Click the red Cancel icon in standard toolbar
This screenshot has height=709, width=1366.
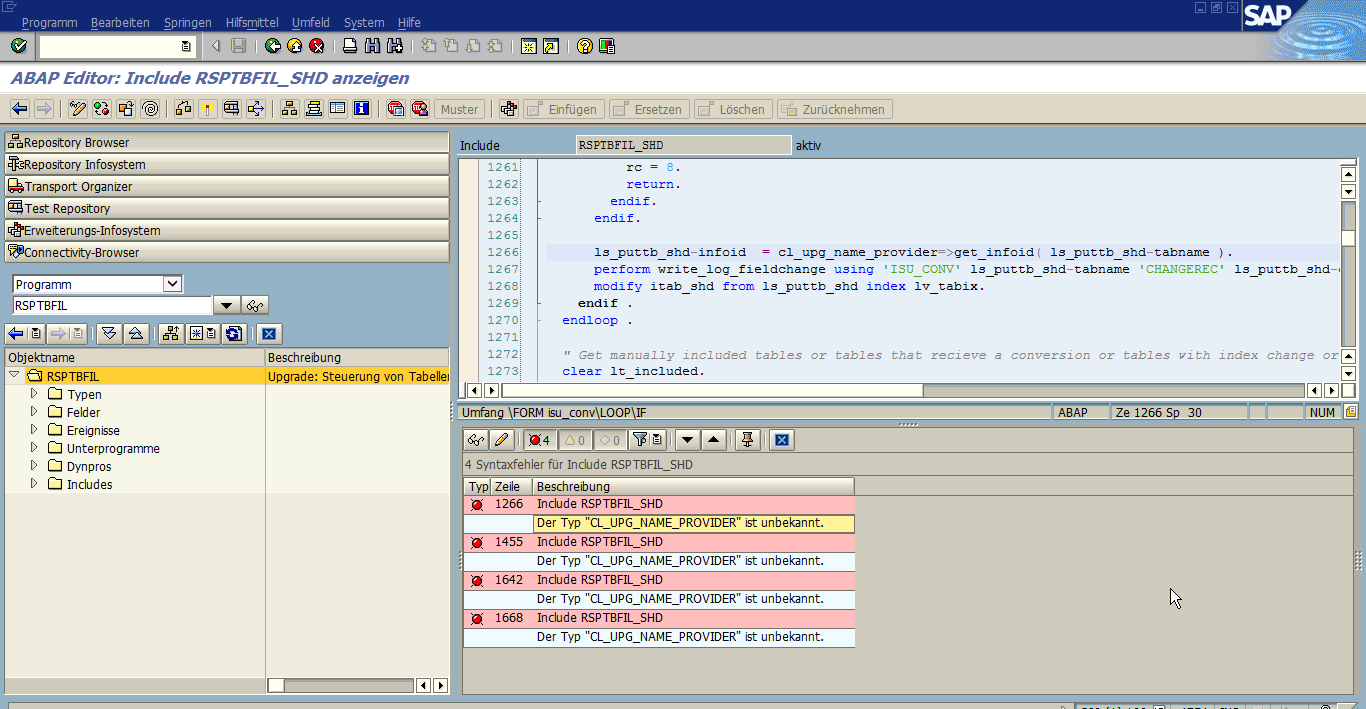(x=317, y=46)
